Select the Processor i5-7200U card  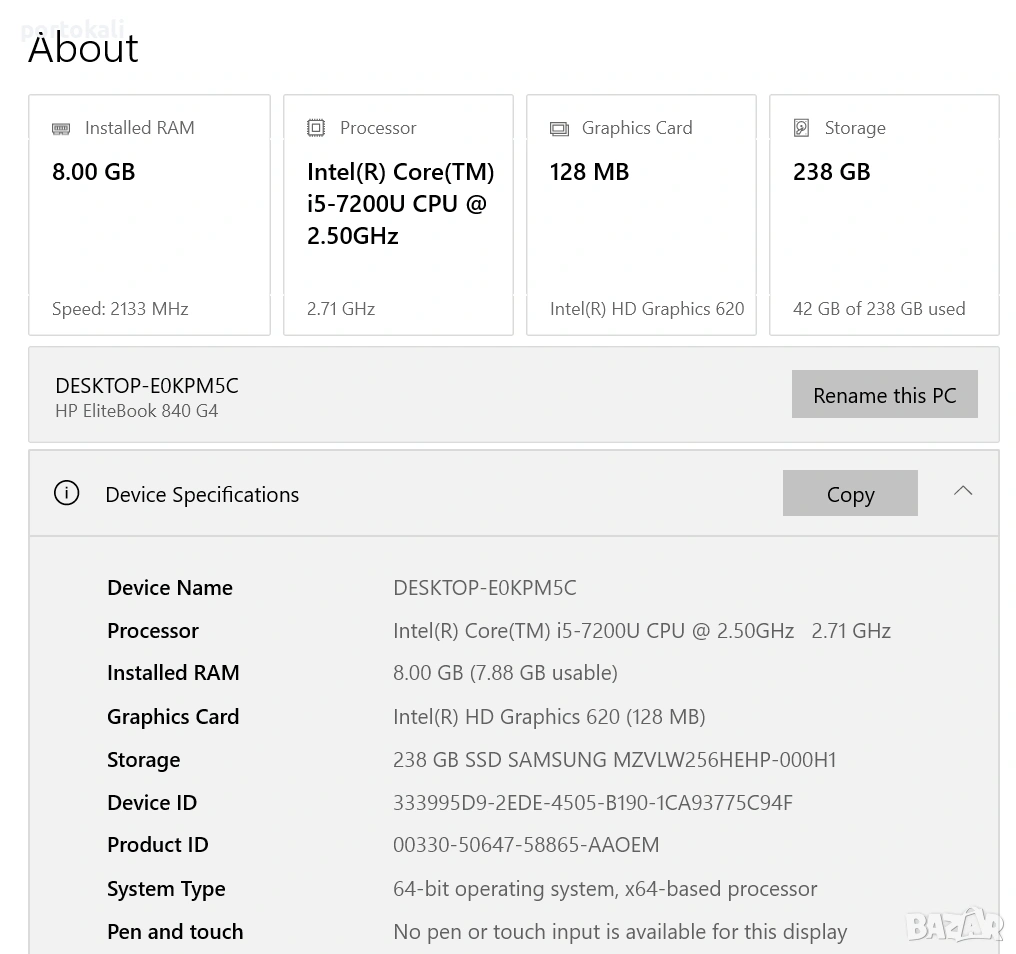coord(398,215)
